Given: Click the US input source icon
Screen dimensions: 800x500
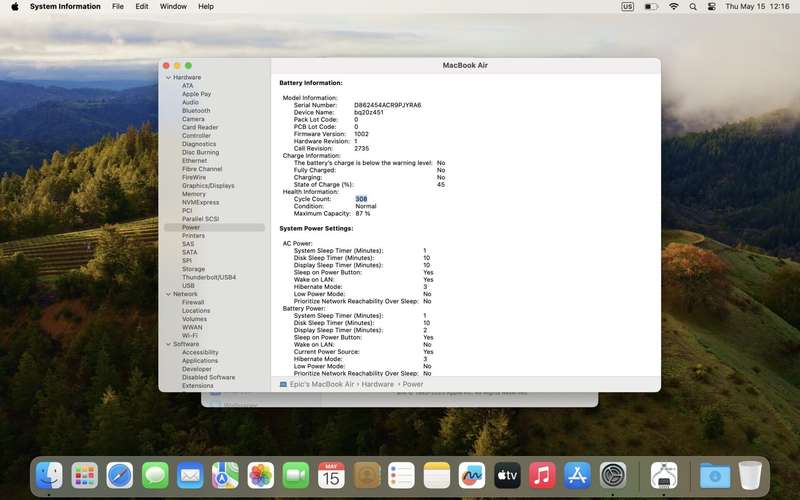Looking at the screenshot, I should [x=628, y=7].
